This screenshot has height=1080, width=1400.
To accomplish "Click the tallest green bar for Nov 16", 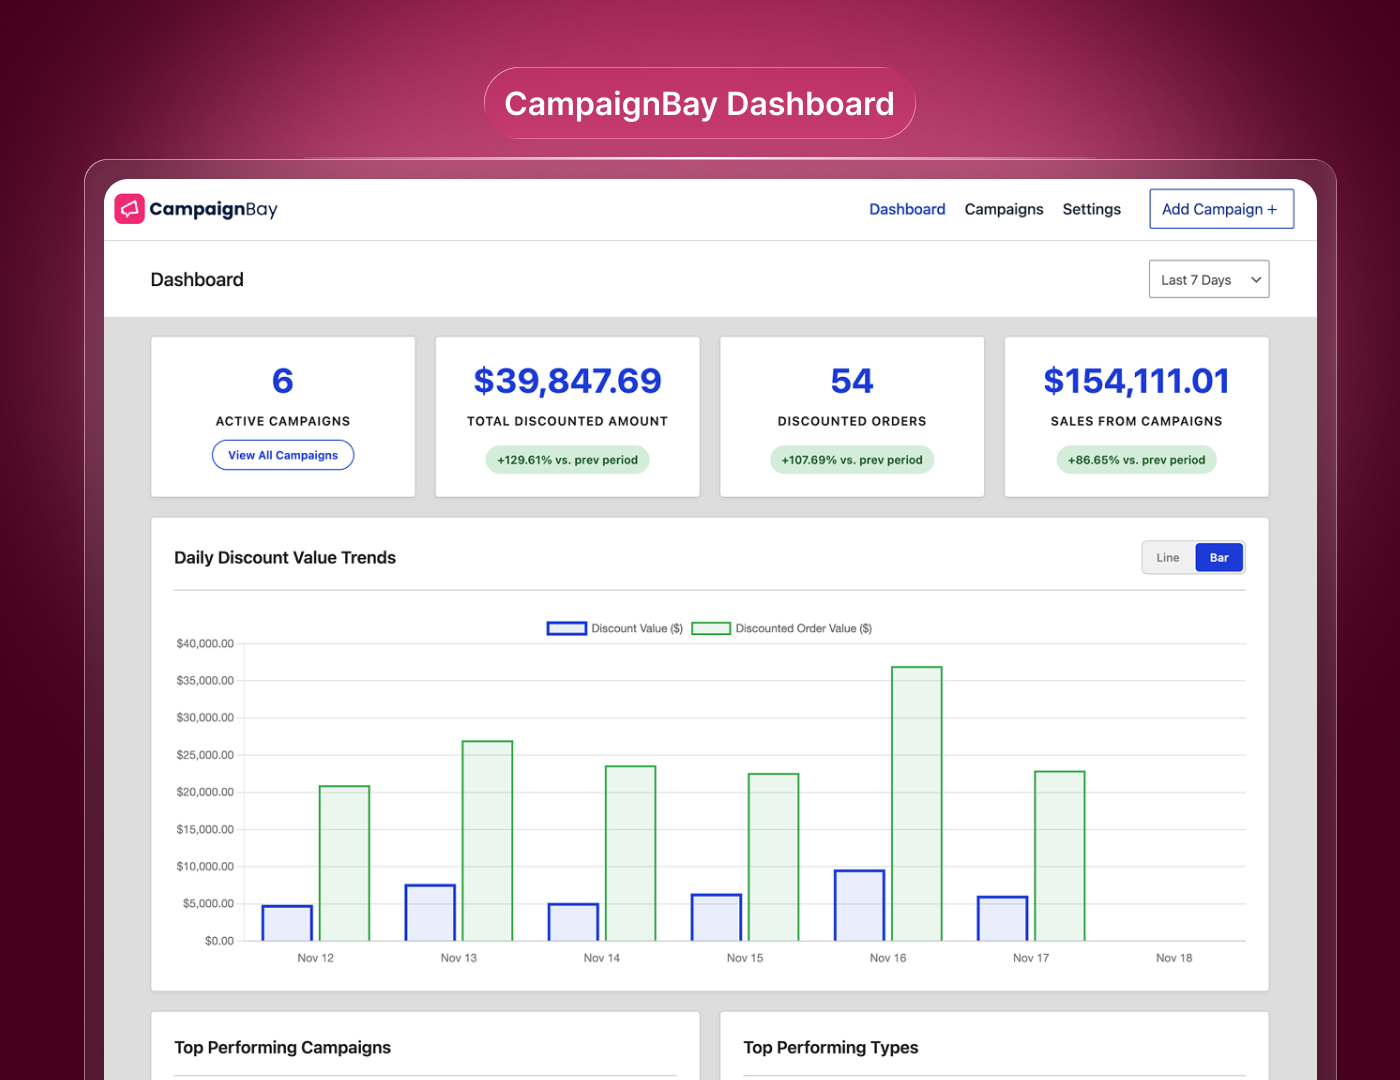I will click(x=916, y=803).
